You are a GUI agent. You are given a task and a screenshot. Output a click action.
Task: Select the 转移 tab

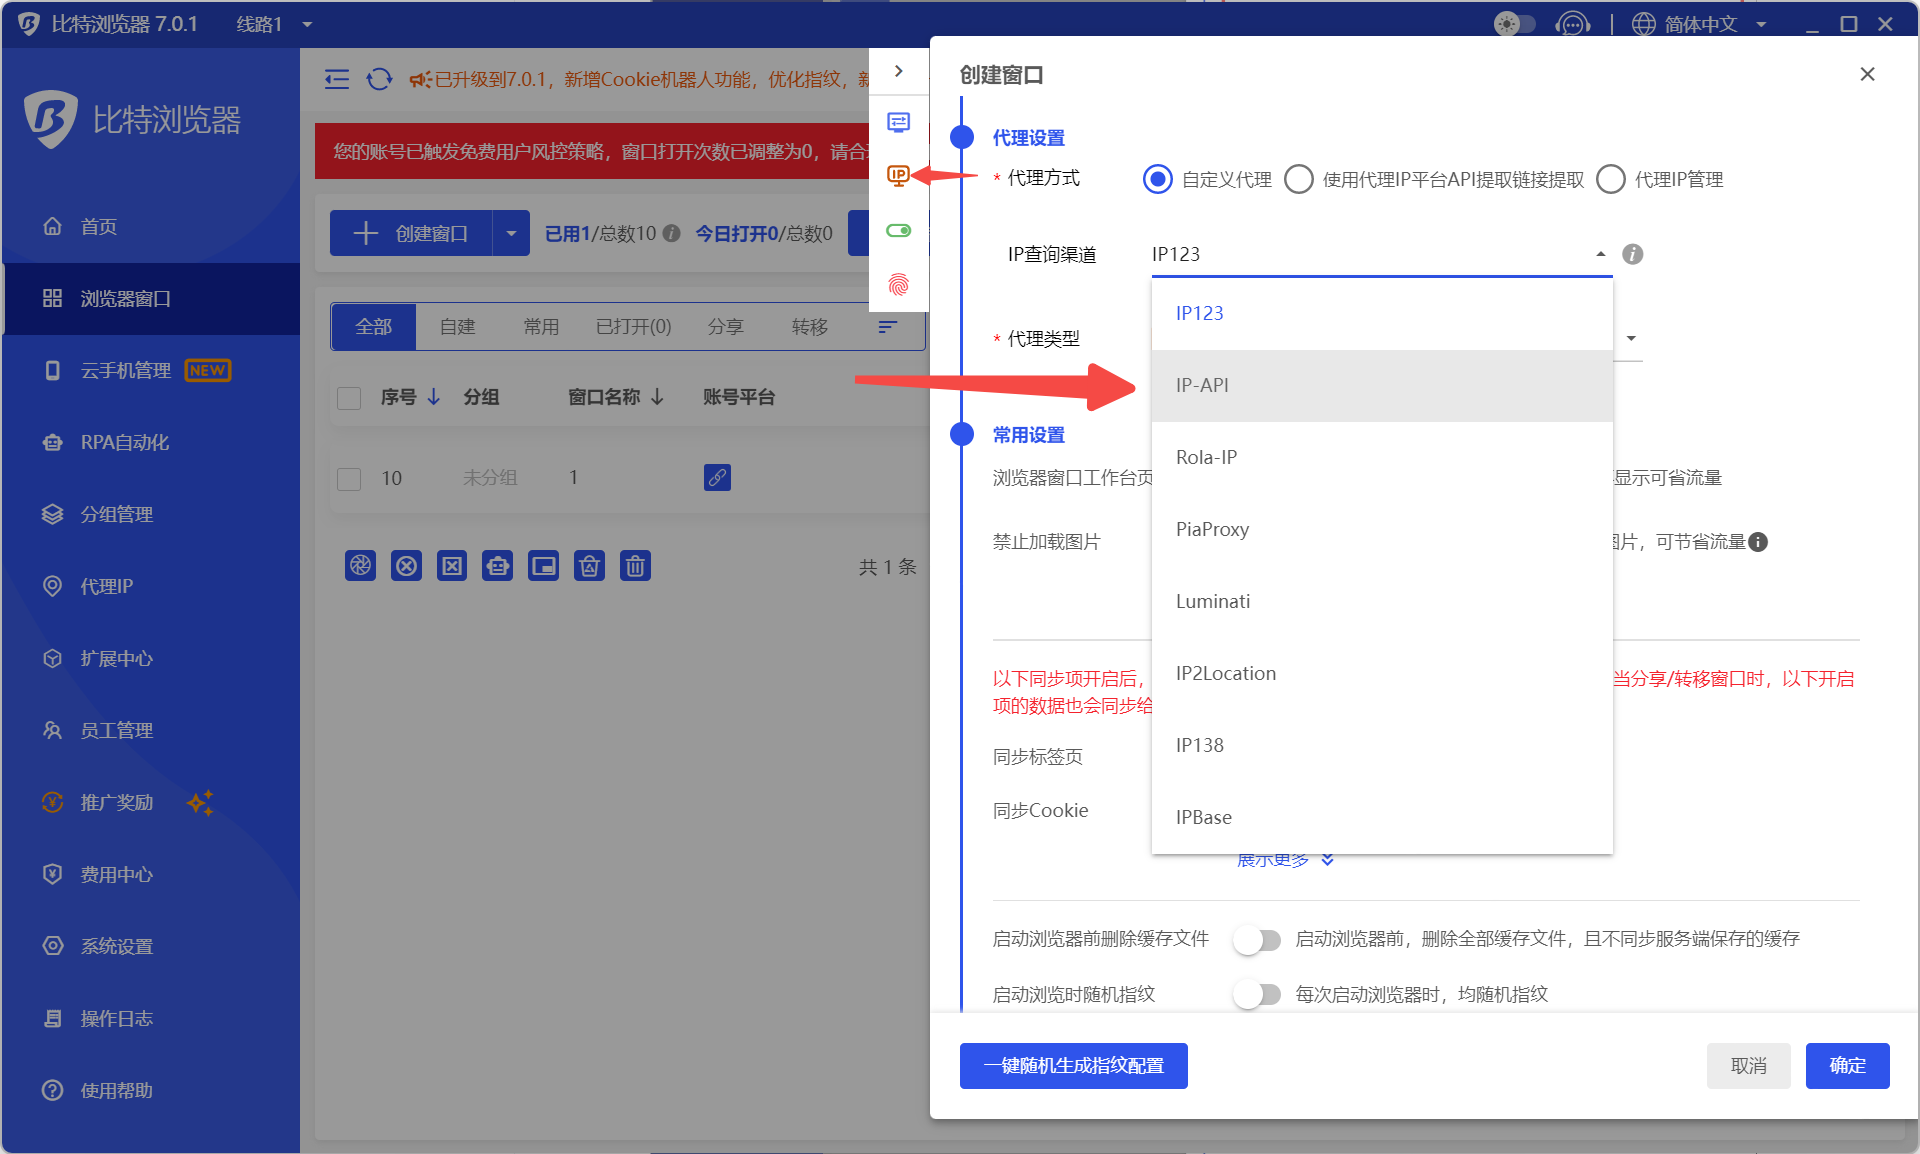(809, 327)
